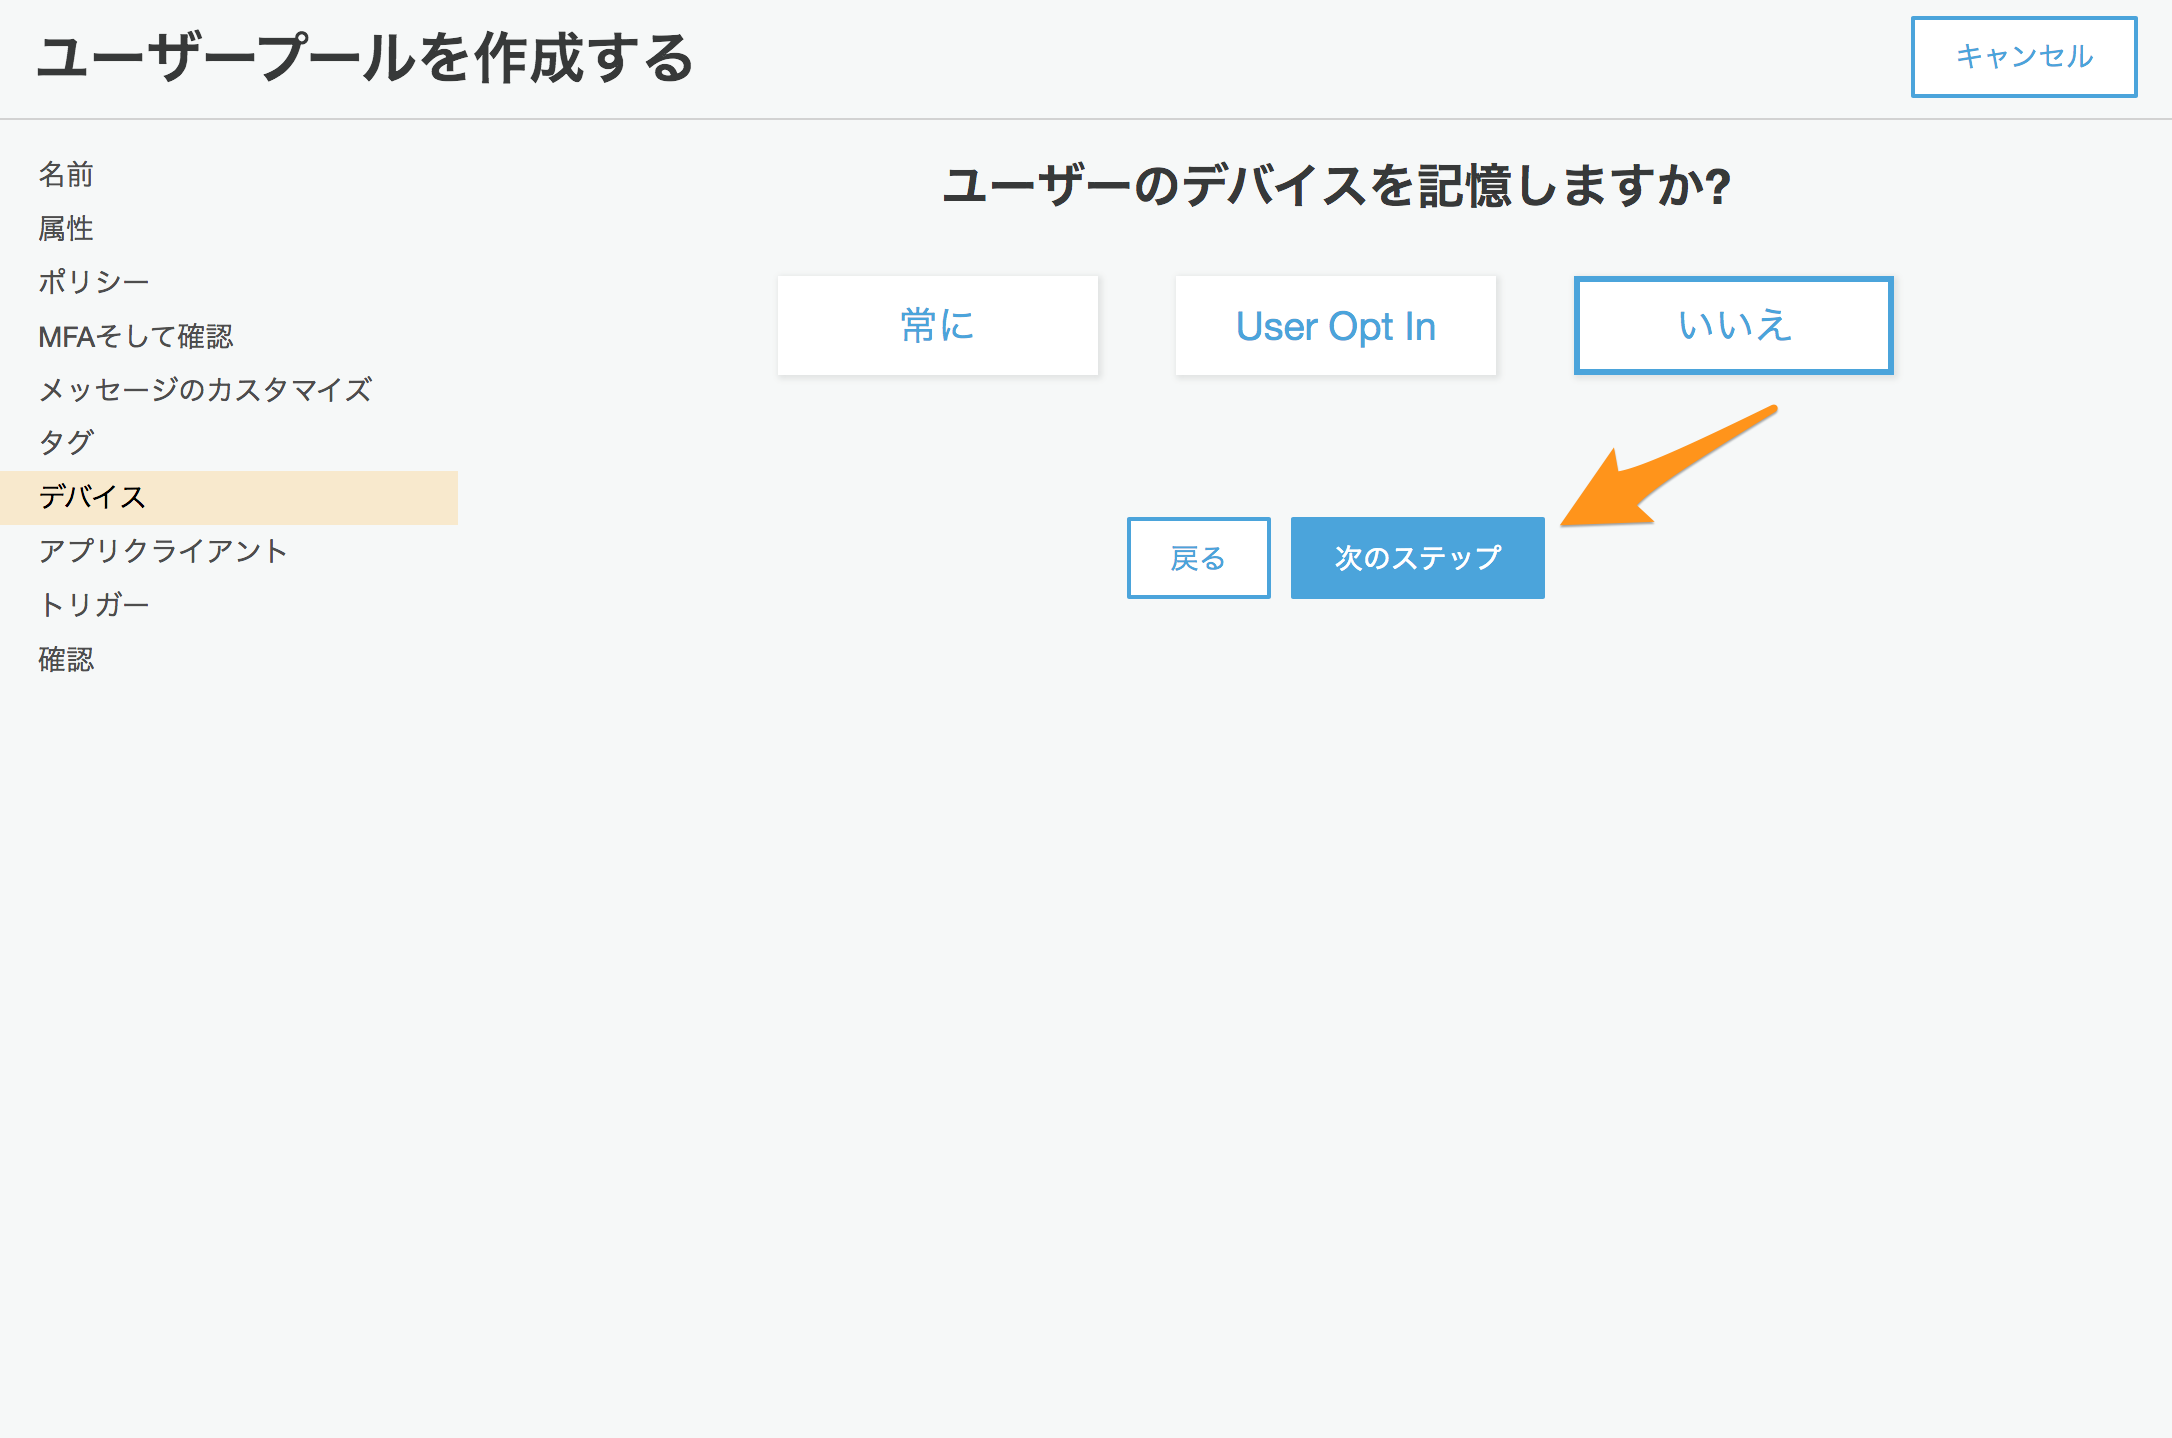The height and width of the screenshot is (1438, 2172).
Task: Choose the User Opt In option
Action: [1335, 325]
